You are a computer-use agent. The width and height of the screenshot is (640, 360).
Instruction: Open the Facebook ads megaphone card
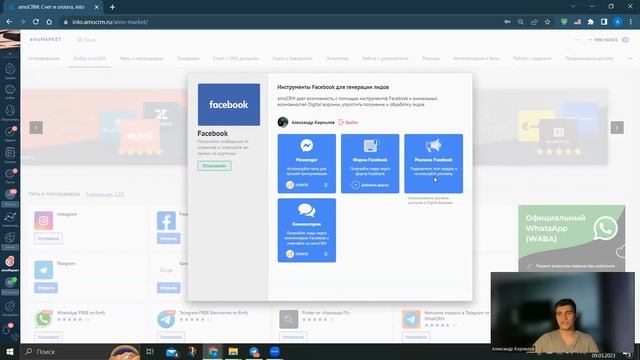(433, 163)
